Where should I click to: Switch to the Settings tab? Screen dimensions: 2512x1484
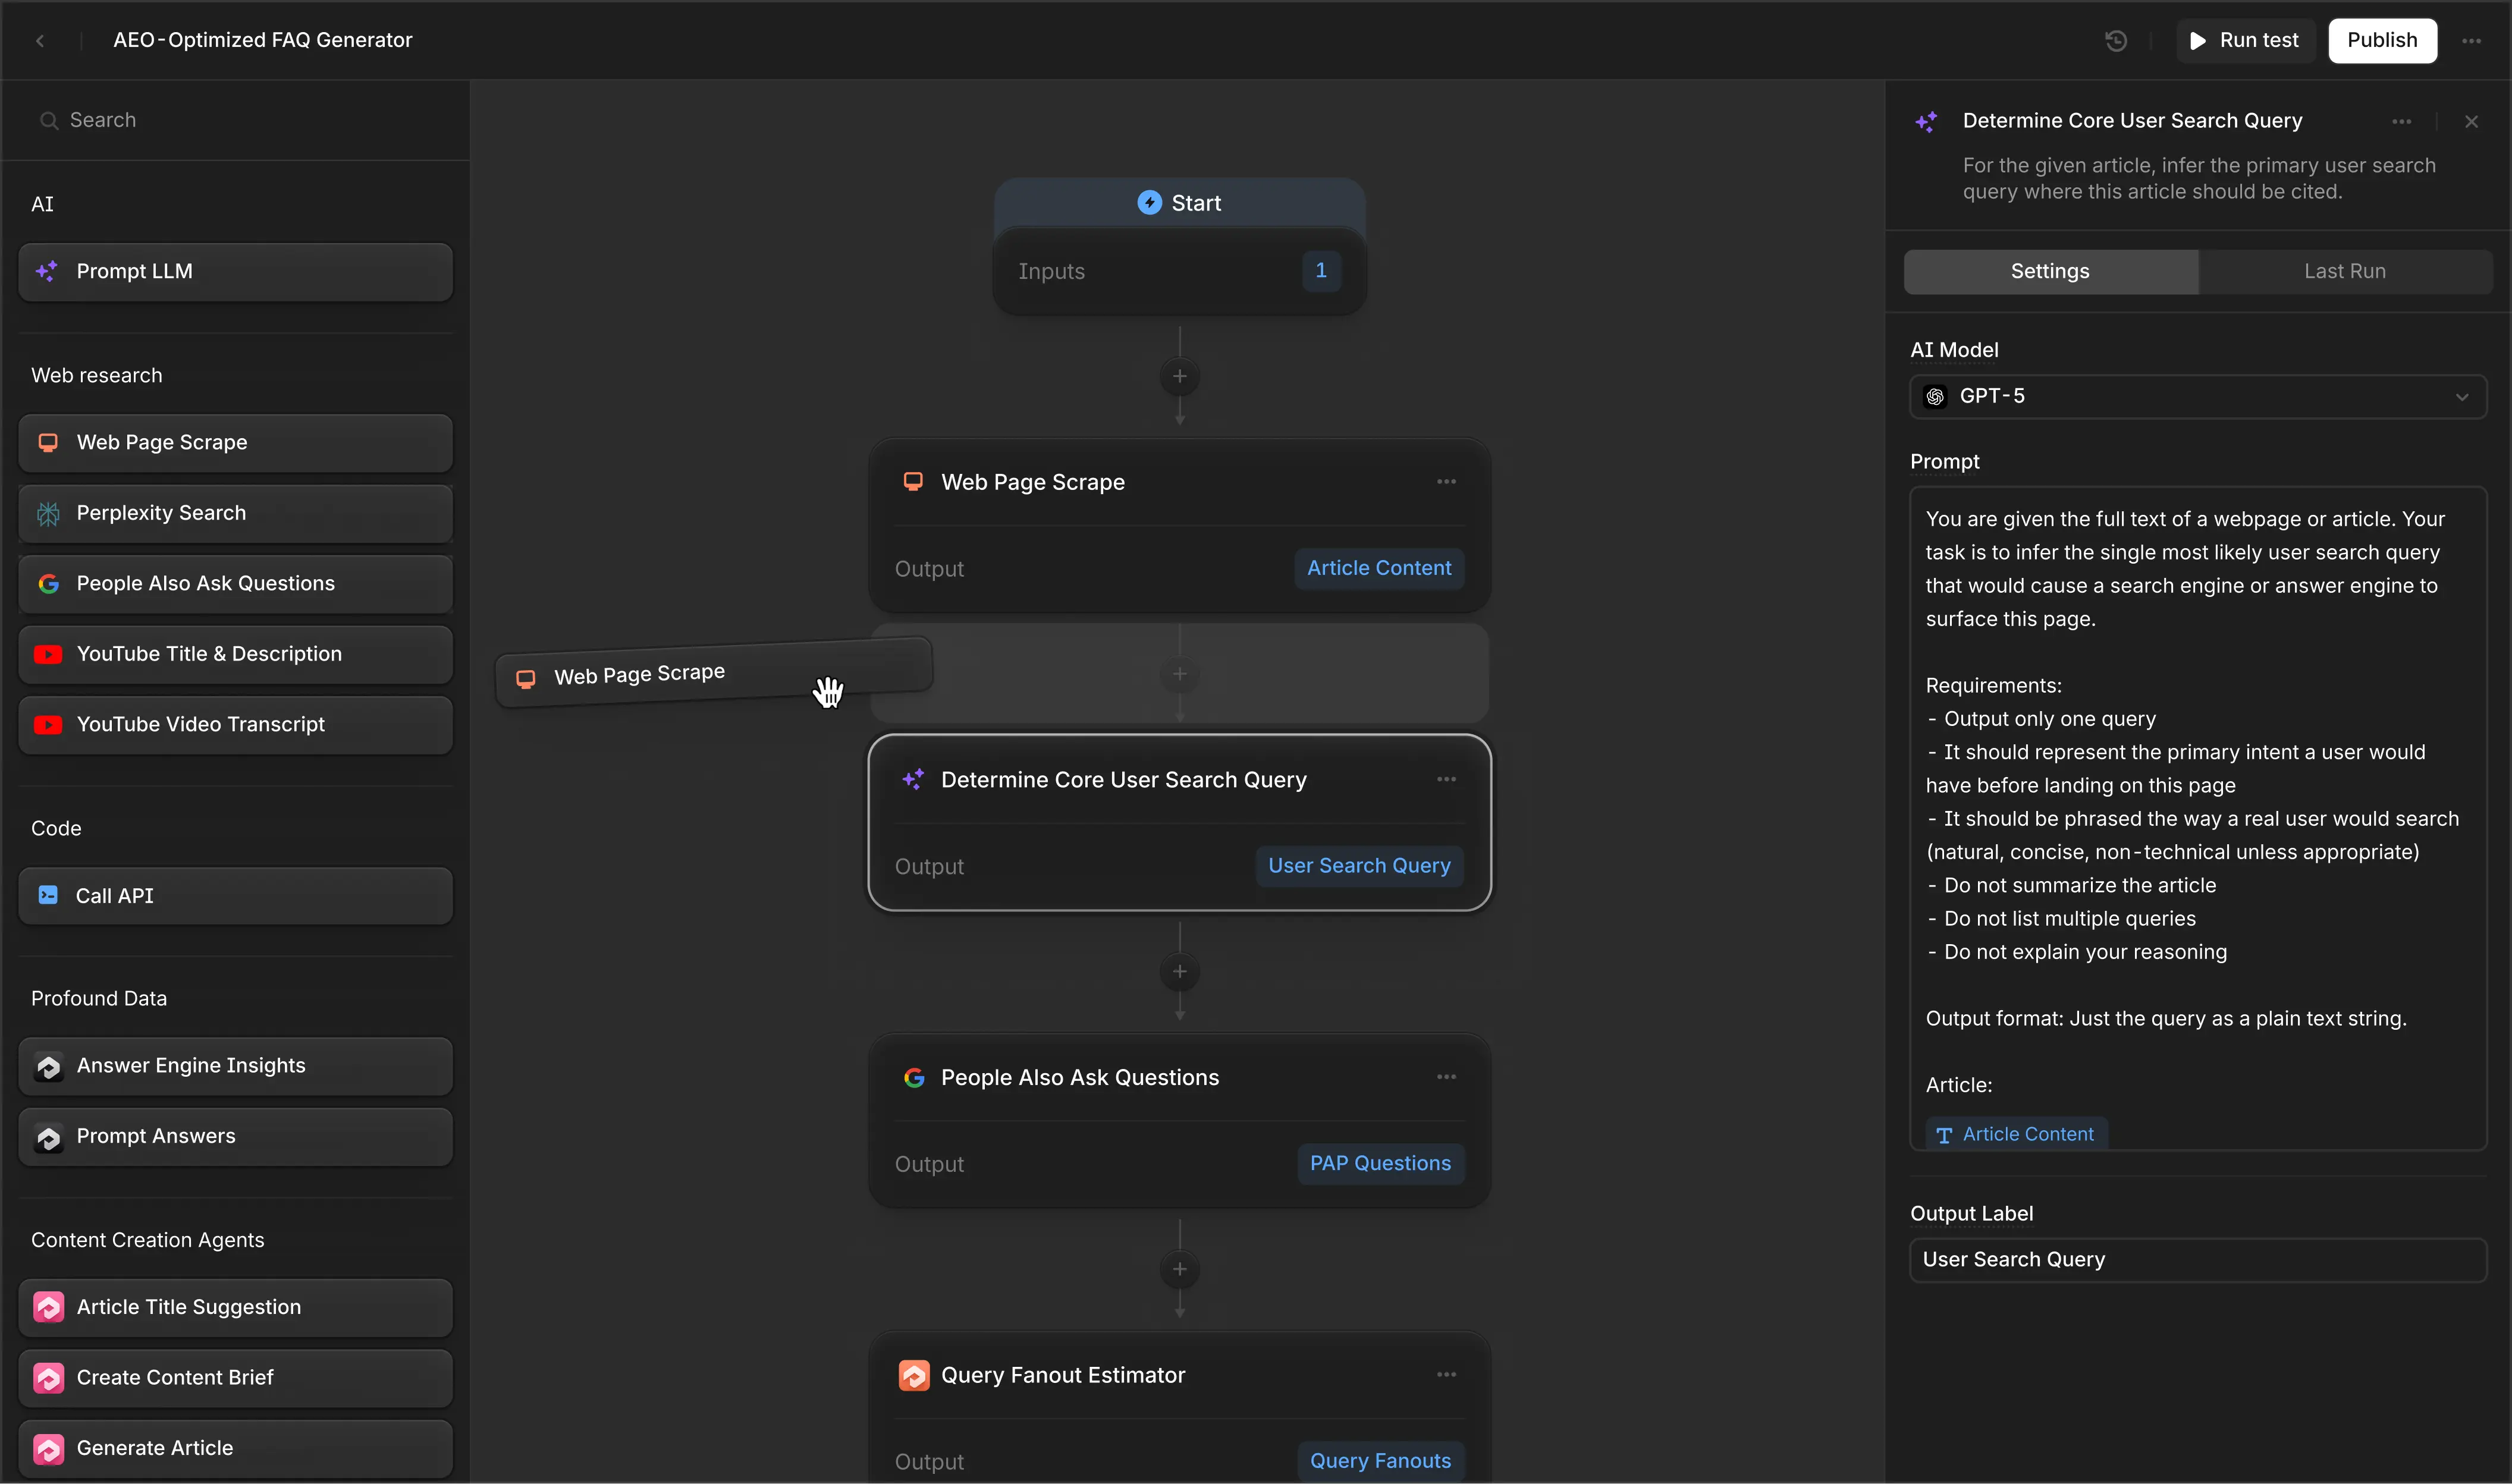click(2049, 270)
